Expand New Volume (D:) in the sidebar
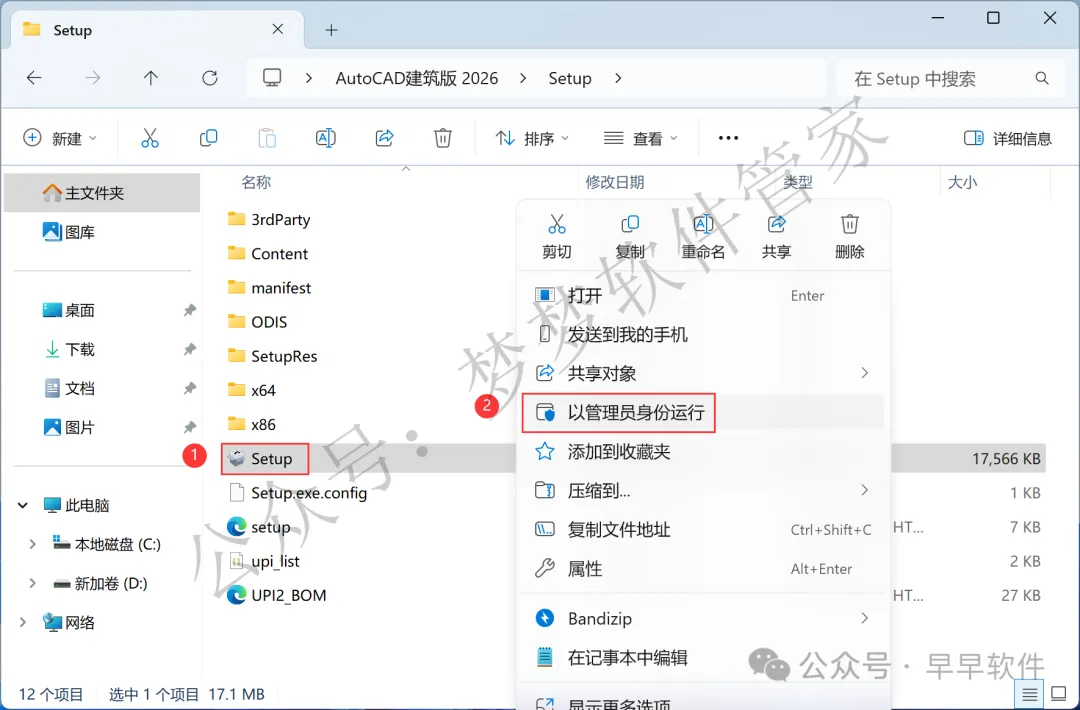 tap(32, 583)
